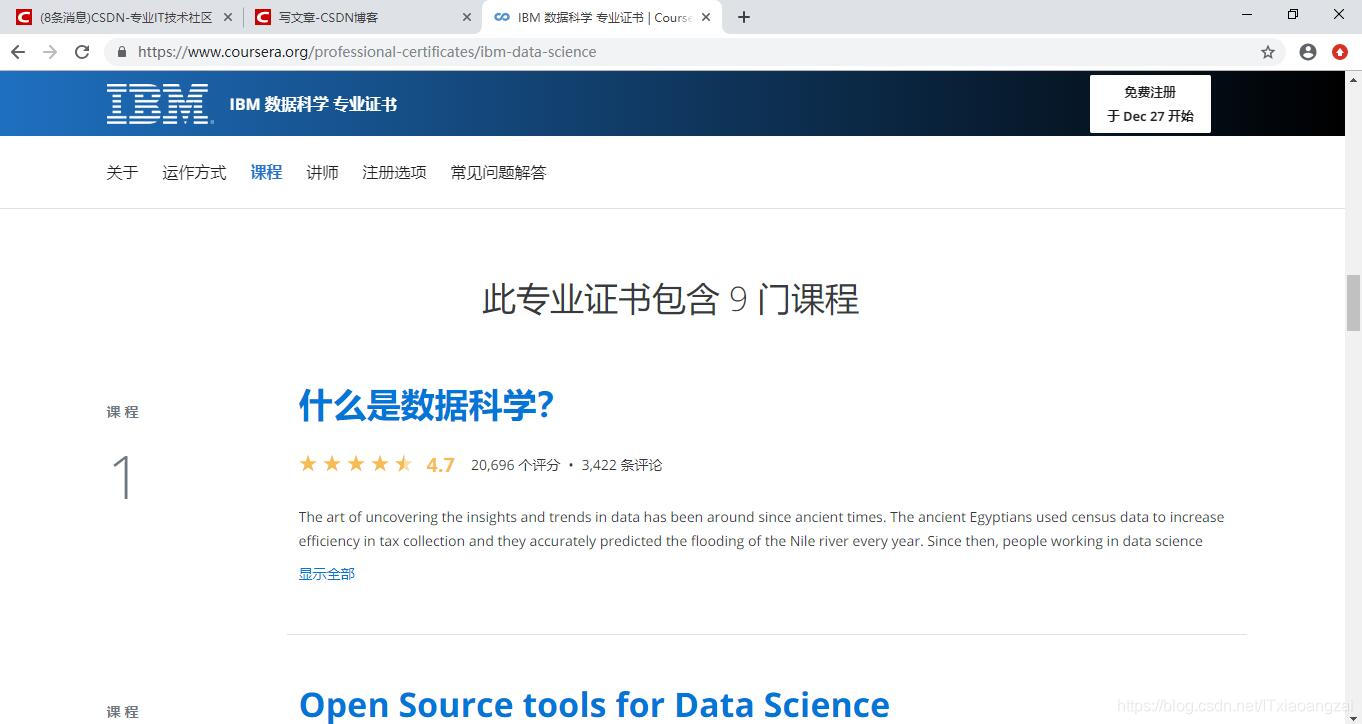
Task: Switch to 写文章-CSDN博客 browser tab
Action: pyautogui.click(x=362, y=17)
